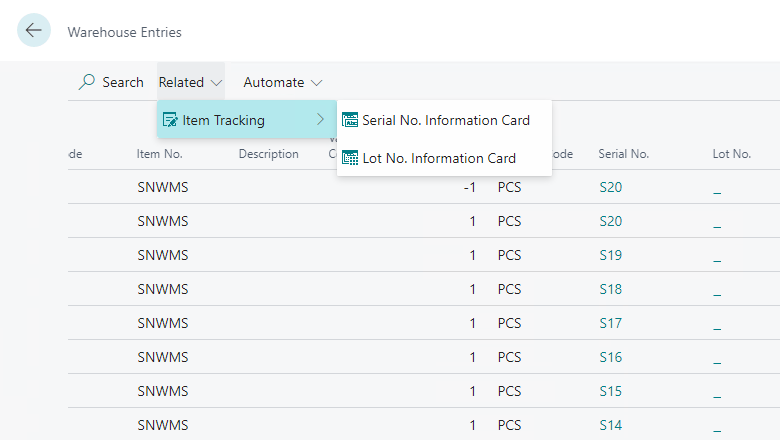Open serial number S15 link
This screenshot has height=440, width=780.
[x=611, y=391]
